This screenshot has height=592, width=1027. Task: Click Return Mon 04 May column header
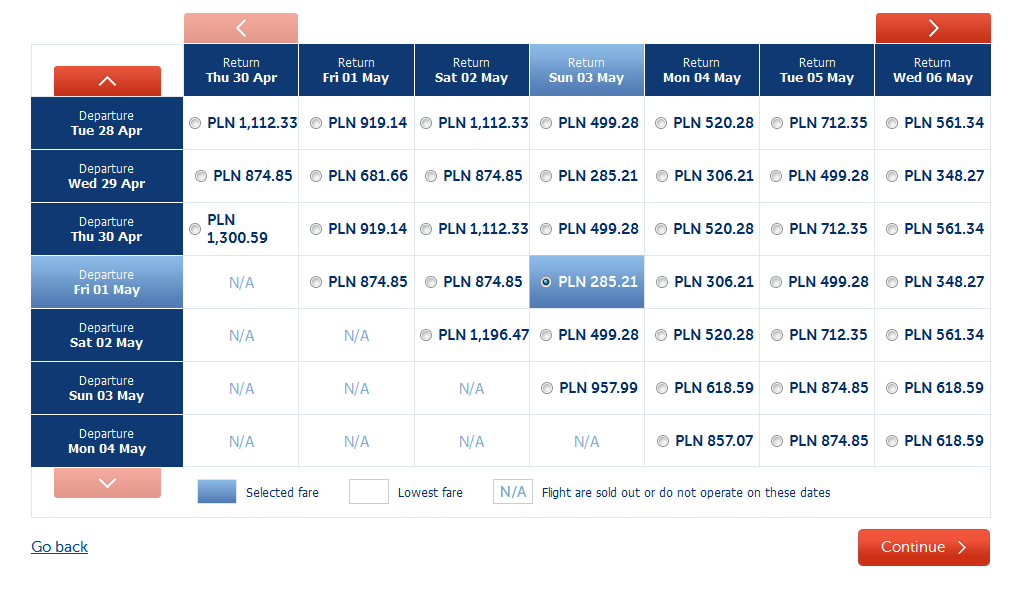pyautogui.click(x=701, y=70)
